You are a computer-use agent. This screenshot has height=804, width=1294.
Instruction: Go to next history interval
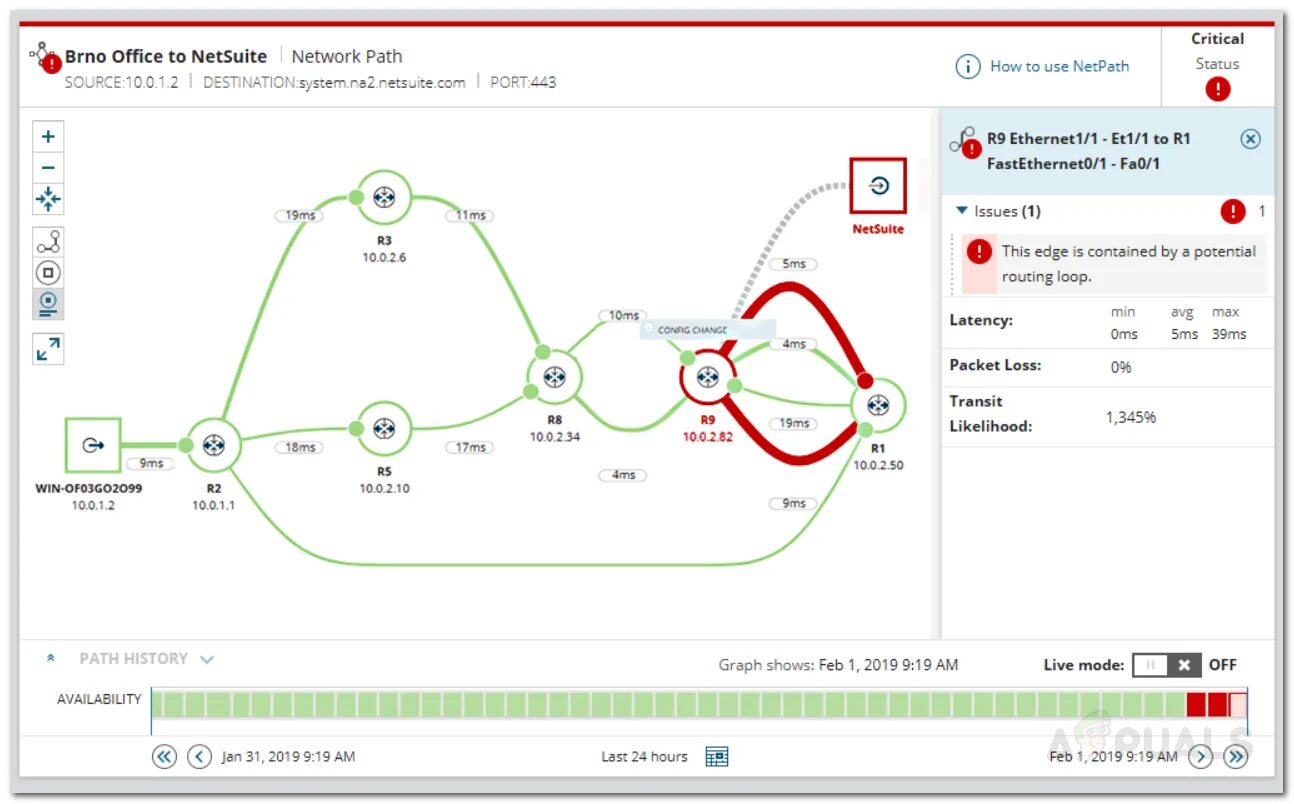point(1200,756)
